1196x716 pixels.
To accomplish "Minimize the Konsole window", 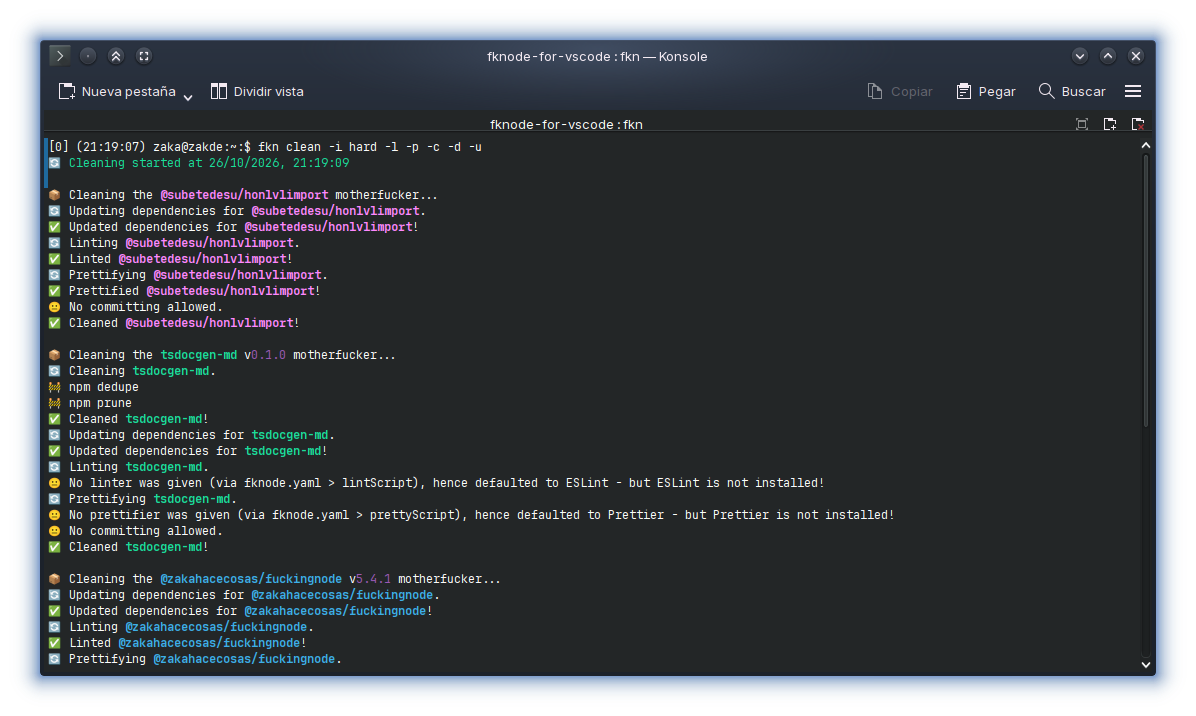I will 1079,56.
